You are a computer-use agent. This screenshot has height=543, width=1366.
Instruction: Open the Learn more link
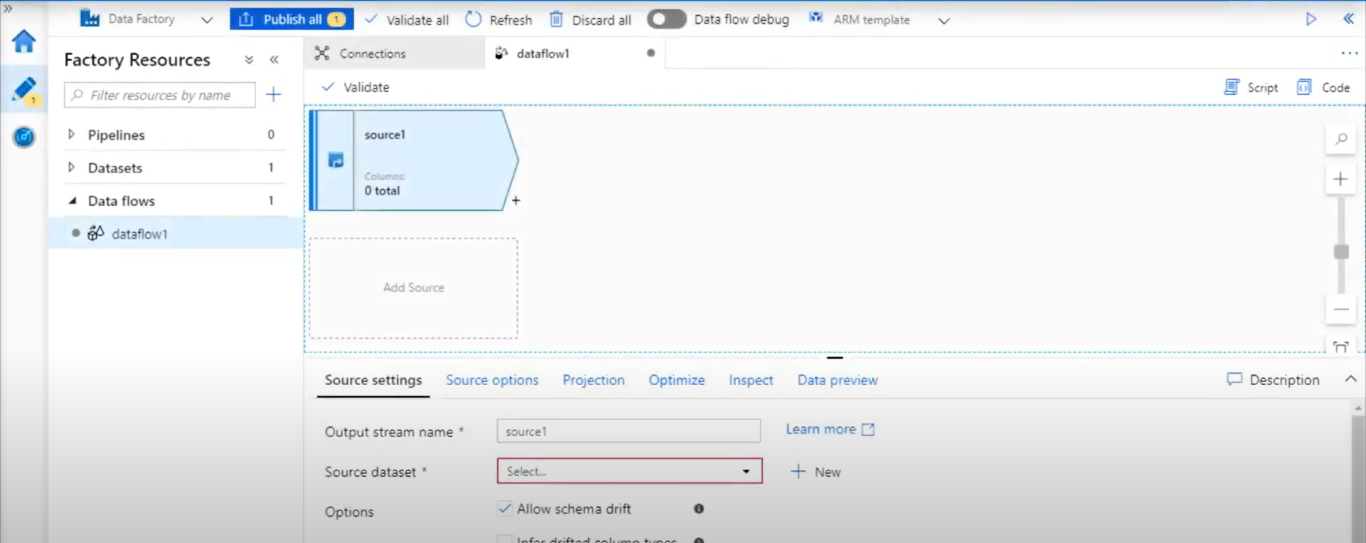click(x=830, y=429)
